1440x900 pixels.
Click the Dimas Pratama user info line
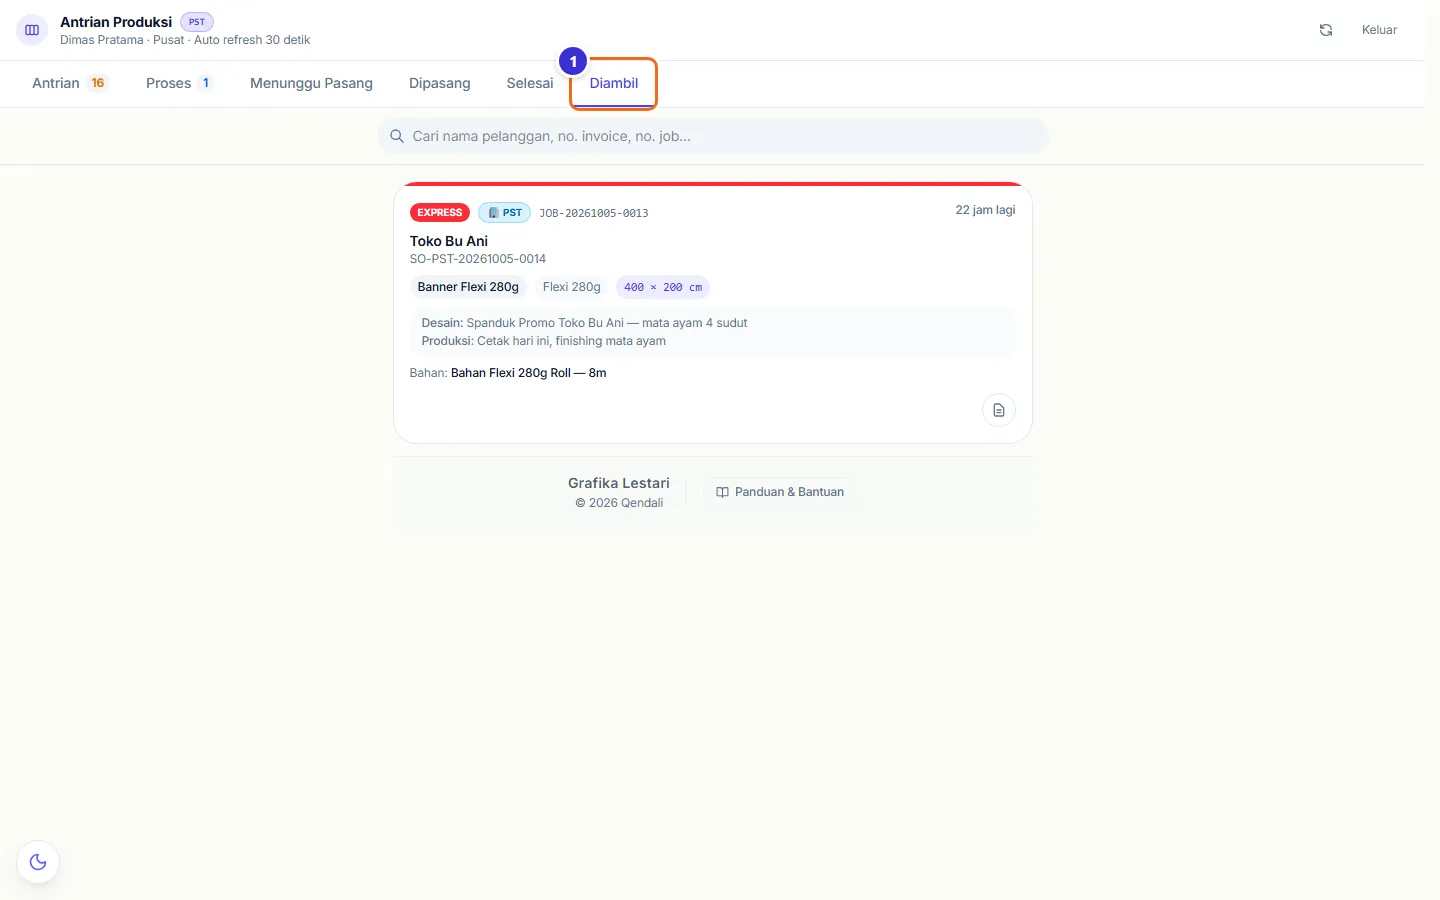coord(185,40)
